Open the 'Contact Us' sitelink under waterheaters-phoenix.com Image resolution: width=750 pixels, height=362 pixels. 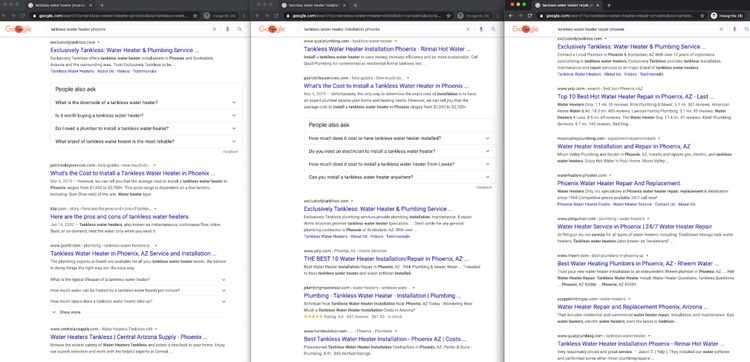[665, 204]
